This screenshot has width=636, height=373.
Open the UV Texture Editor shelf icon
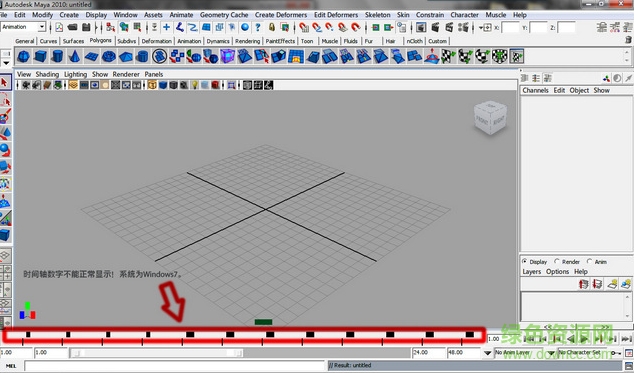517,56
